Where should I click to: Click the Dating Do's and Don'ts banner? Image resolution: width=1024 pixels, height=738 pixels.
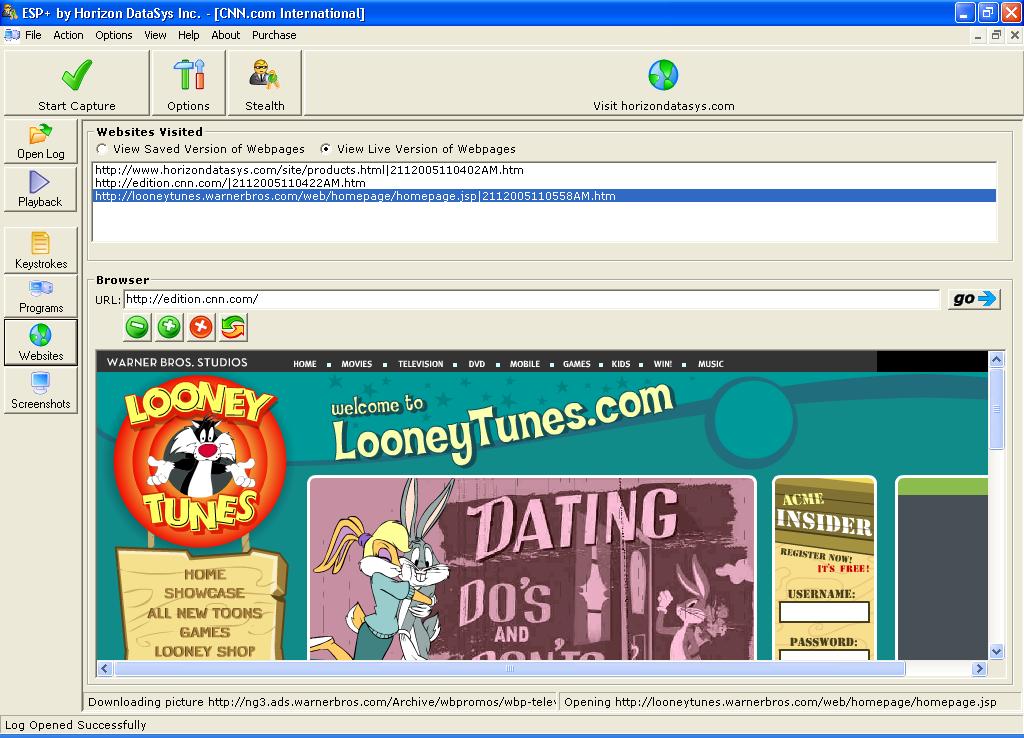coord(532,568)
